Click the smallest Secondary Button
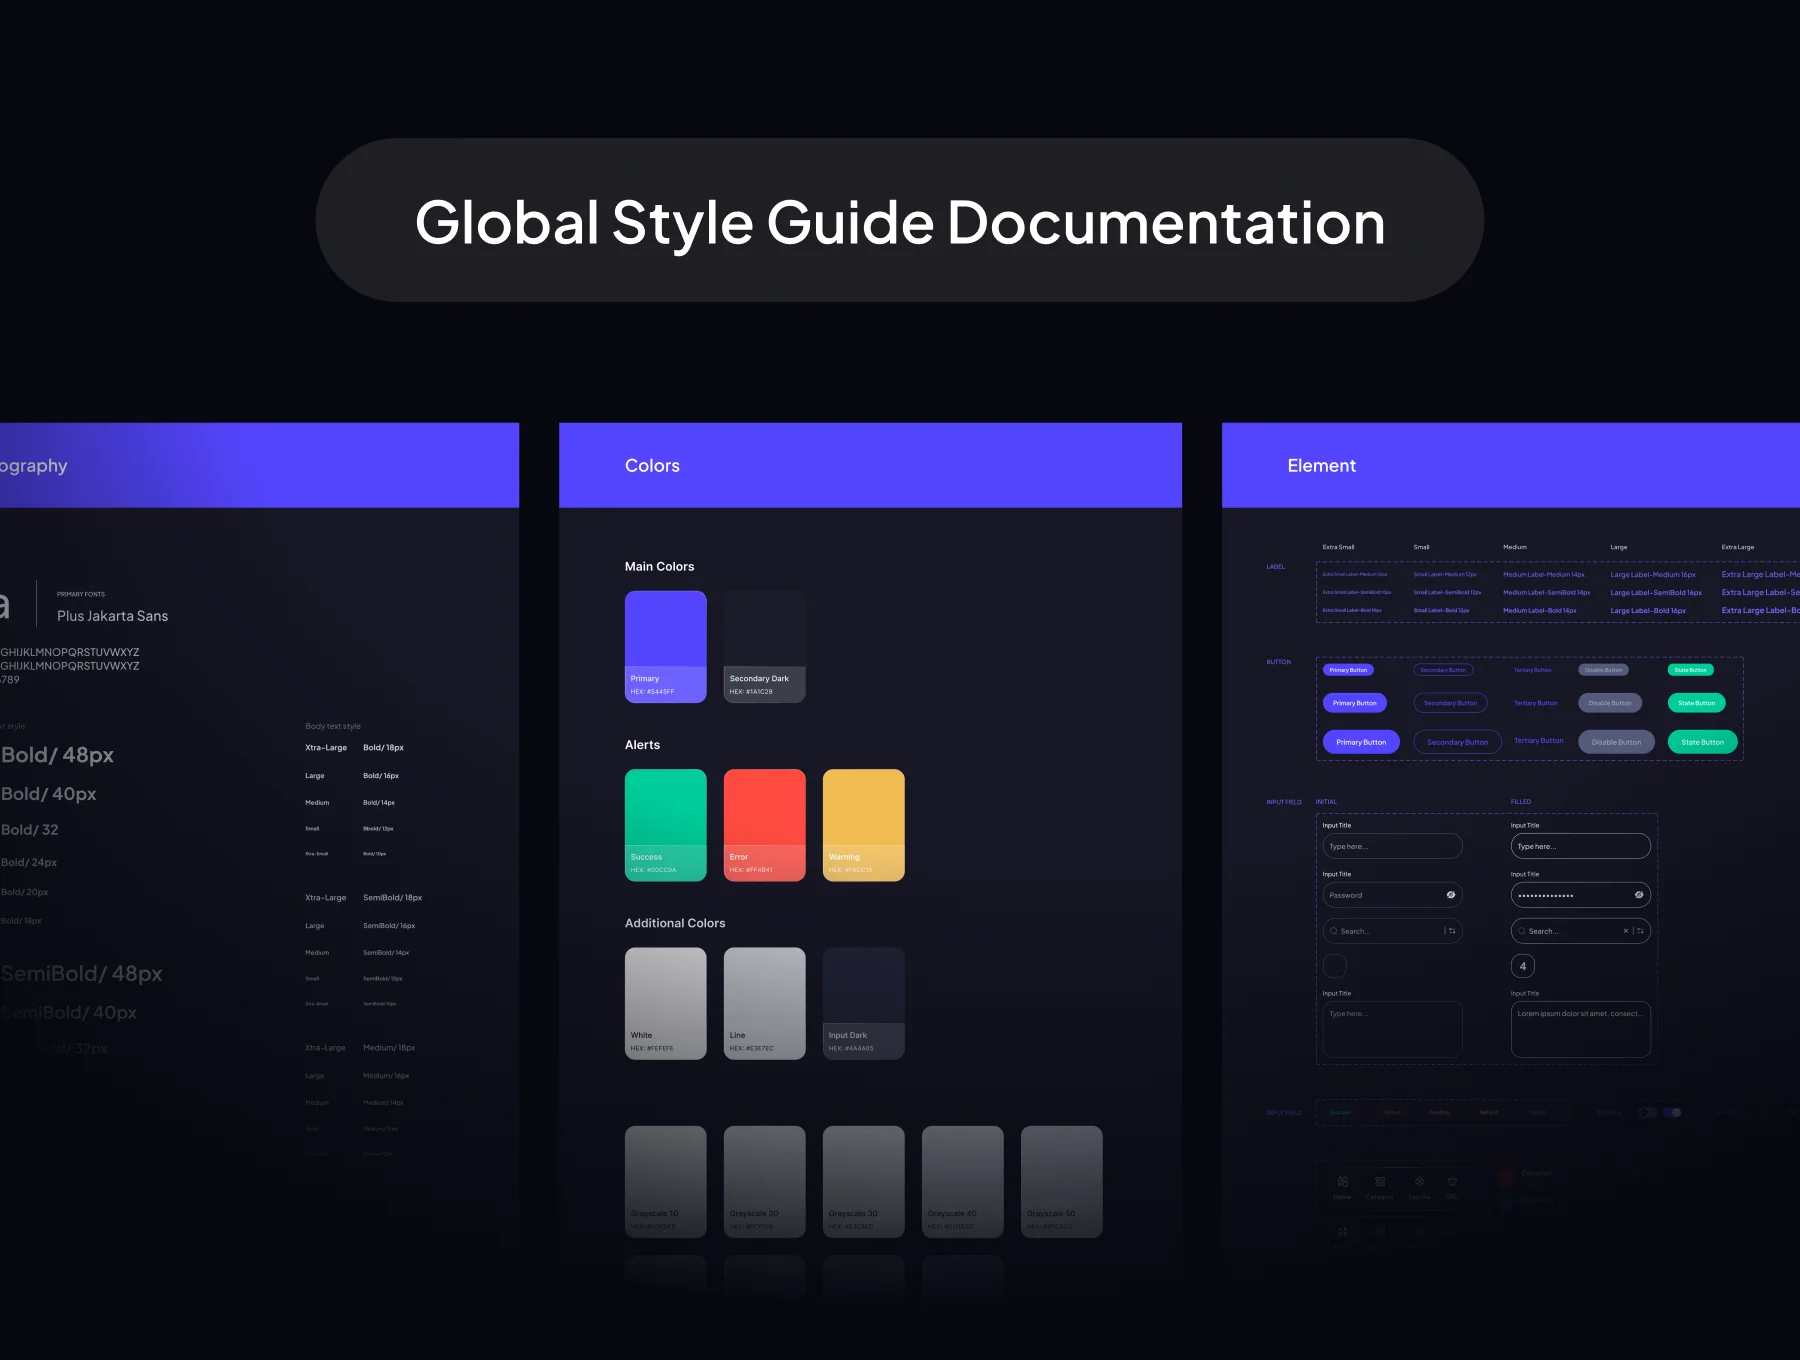Viewport: 1800px width, 1360px height. 1443,670
